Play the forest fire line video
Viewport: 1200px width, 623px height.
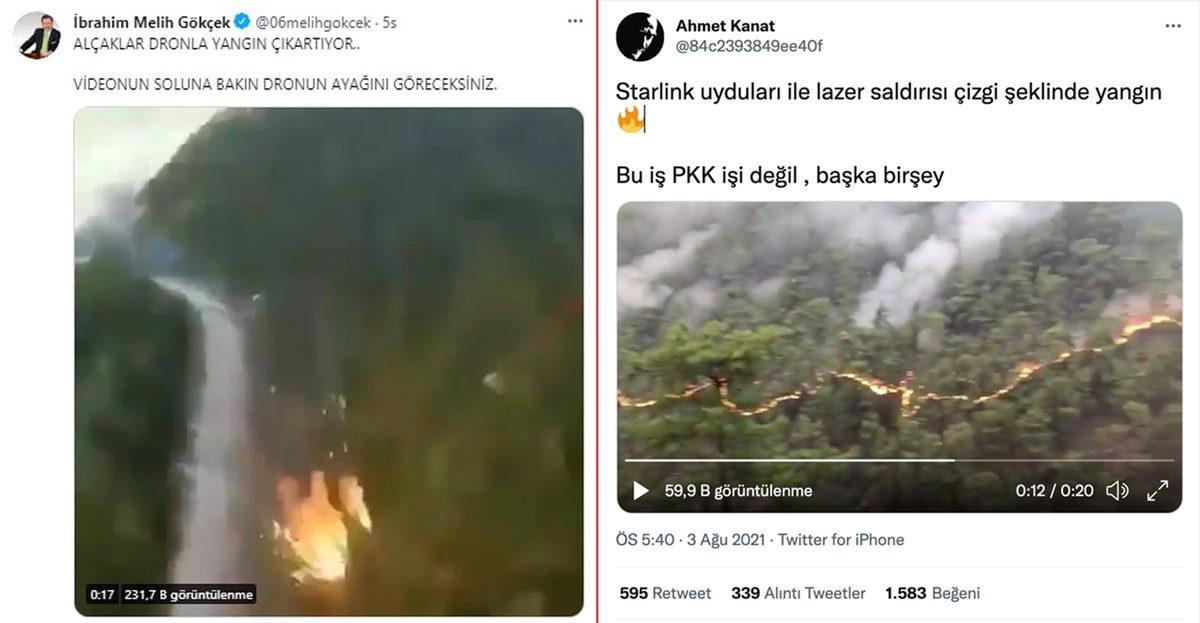(x=641, y=490)
